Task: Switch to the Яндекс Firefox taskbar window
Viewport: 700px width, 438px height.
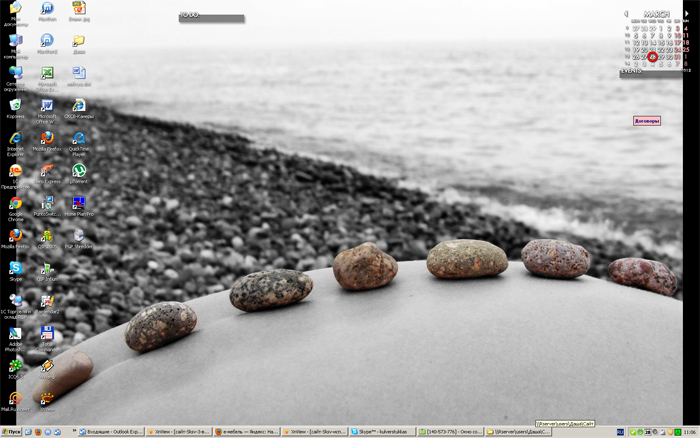Action: tap(246, 432)
